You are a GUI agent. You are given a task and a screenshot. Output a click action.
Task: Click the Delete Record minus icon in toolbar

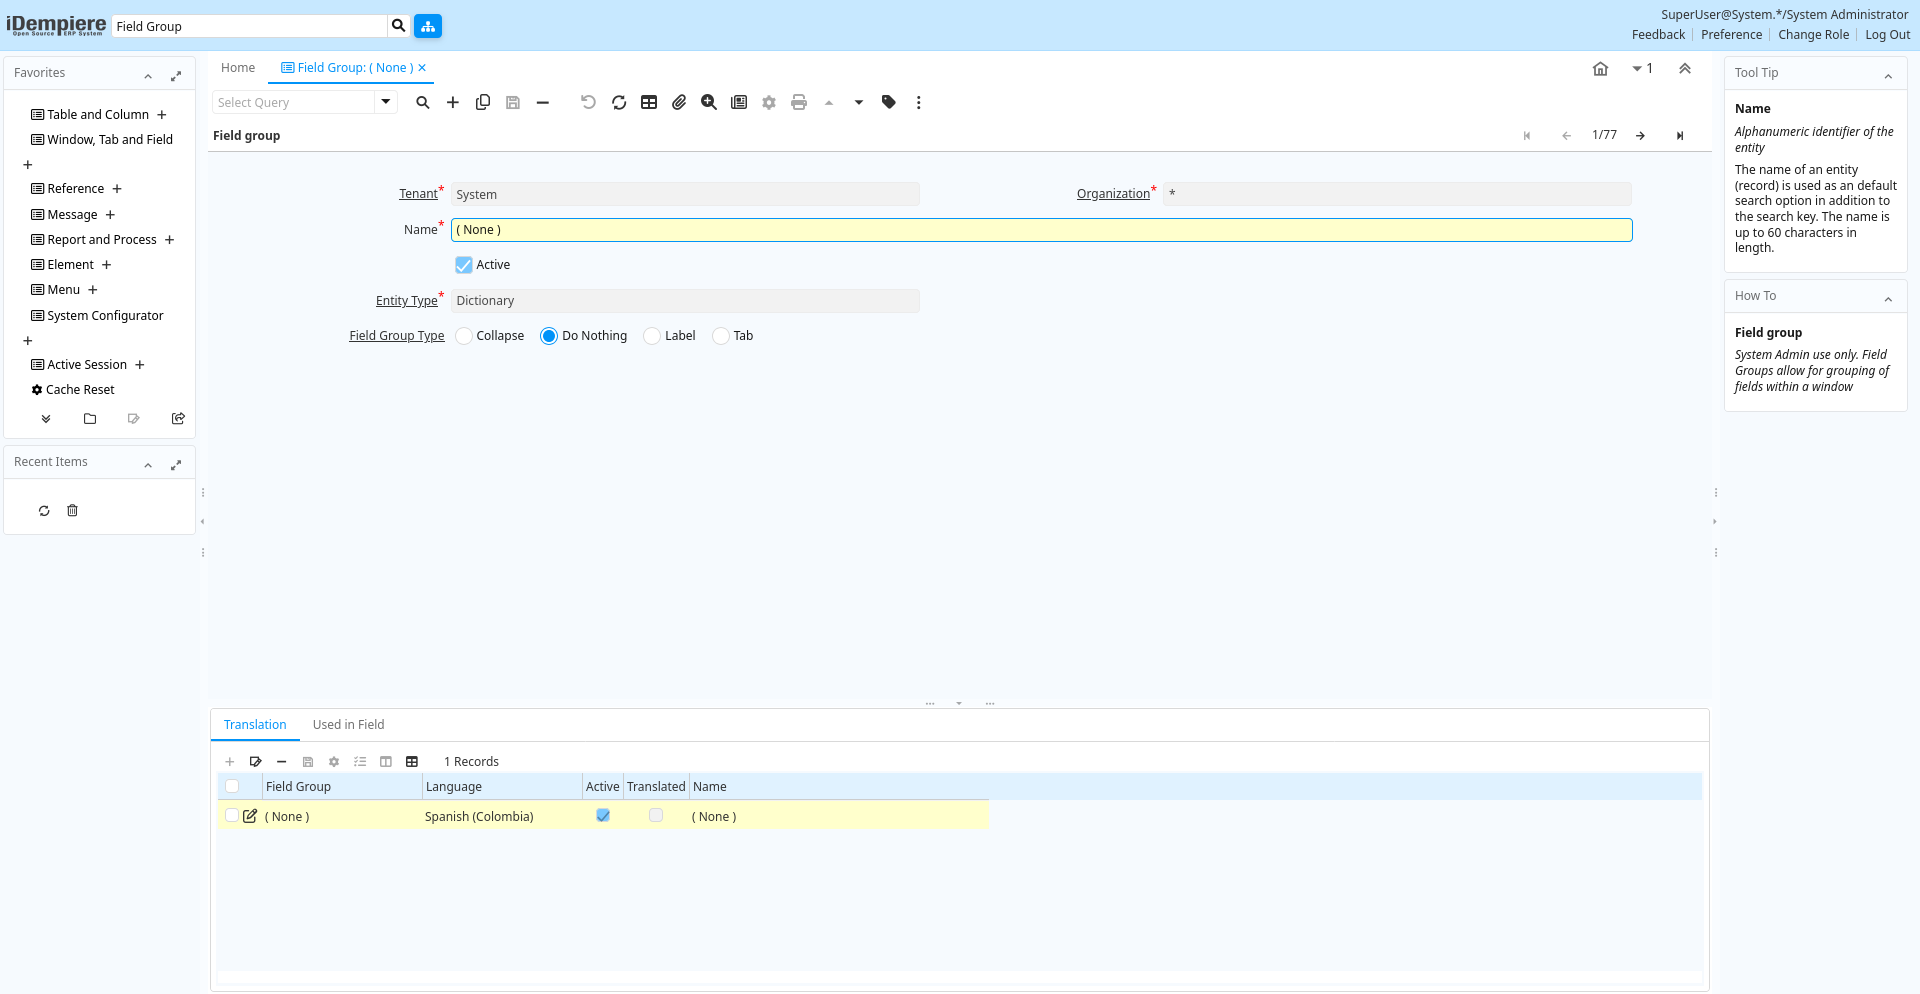click(543, 102)
